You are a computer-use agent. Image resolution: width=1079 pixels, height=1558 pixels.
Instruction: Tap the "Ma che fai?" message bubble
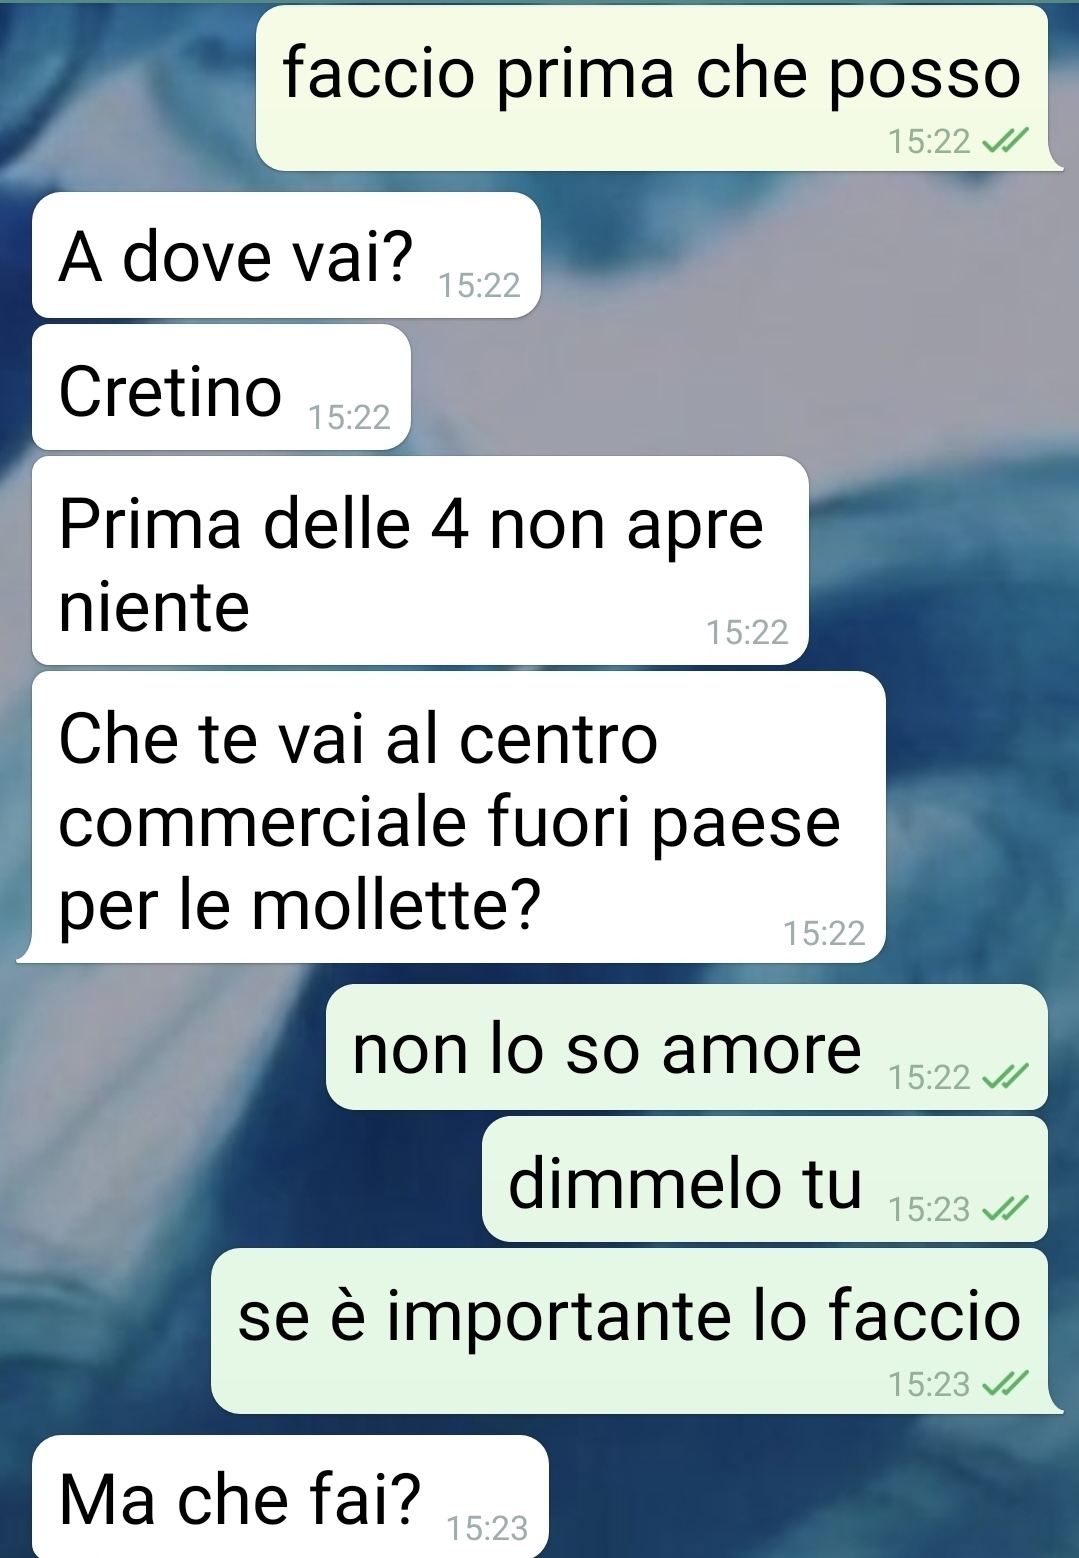(x=290, y=1497)
